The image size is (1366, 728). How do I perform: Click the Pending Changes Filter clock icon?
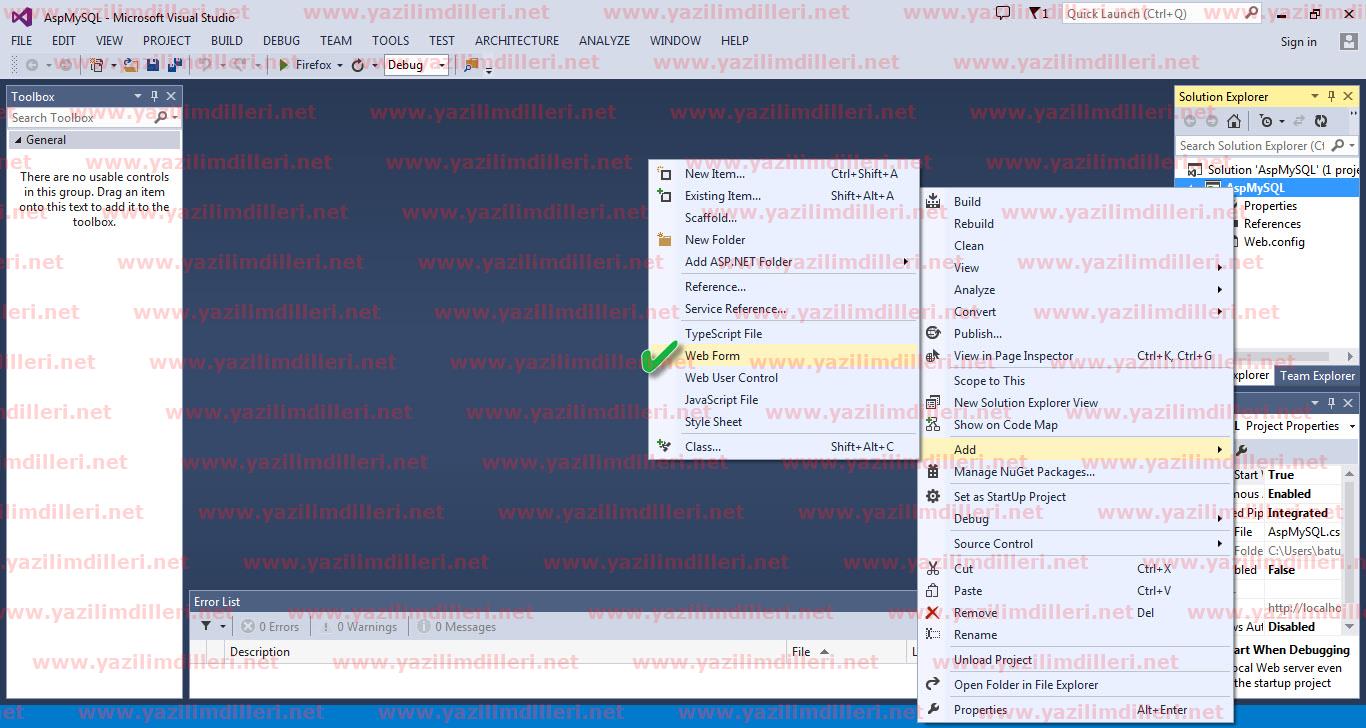coord(1266,121)
